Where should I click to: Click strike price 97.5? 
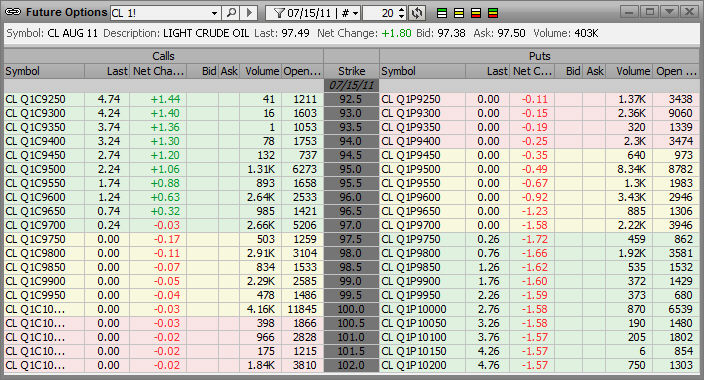point(352,239)
